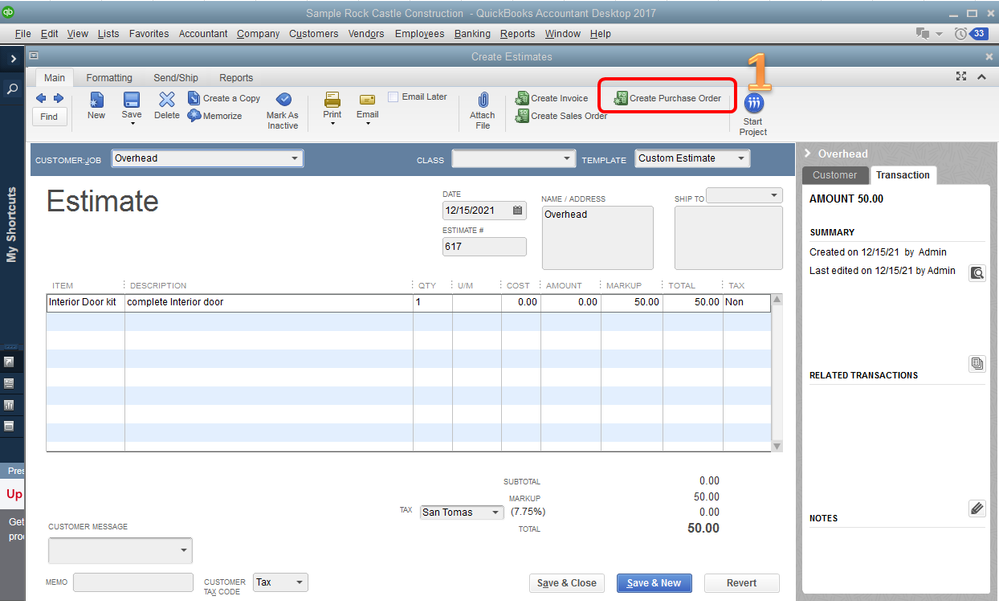Image resolution: width=999 pixels, height=601 pixels.
Task: Open the San Tomas tax dropdown
Action: pos(496,512)
